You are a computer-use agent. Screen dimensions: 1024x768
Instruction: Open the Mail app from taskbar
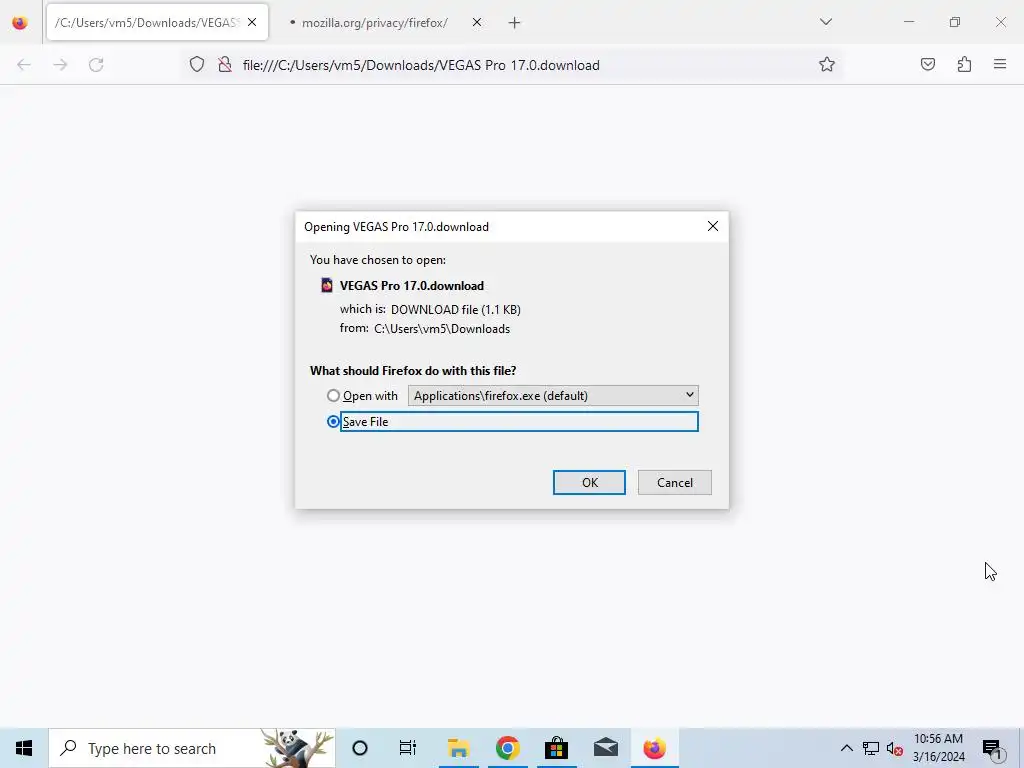[x=605, y=748]
